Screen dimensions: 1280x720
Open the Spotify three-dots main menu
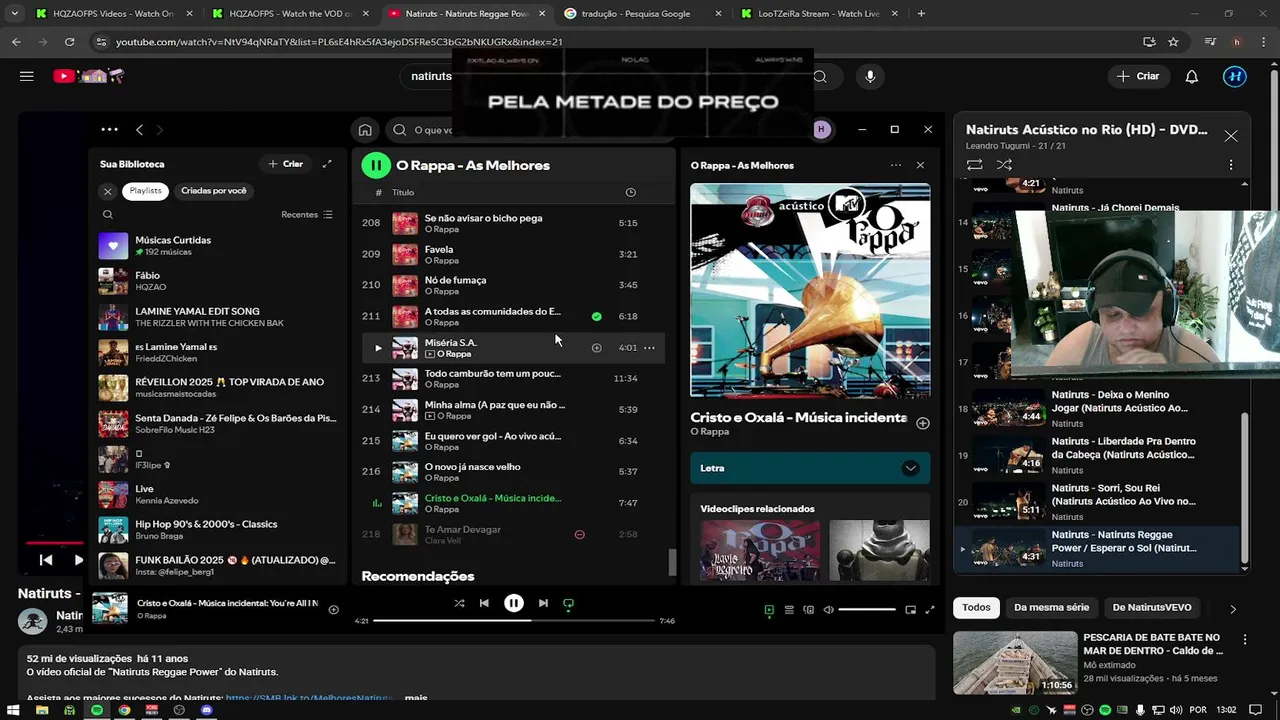[x=109, y=130]
